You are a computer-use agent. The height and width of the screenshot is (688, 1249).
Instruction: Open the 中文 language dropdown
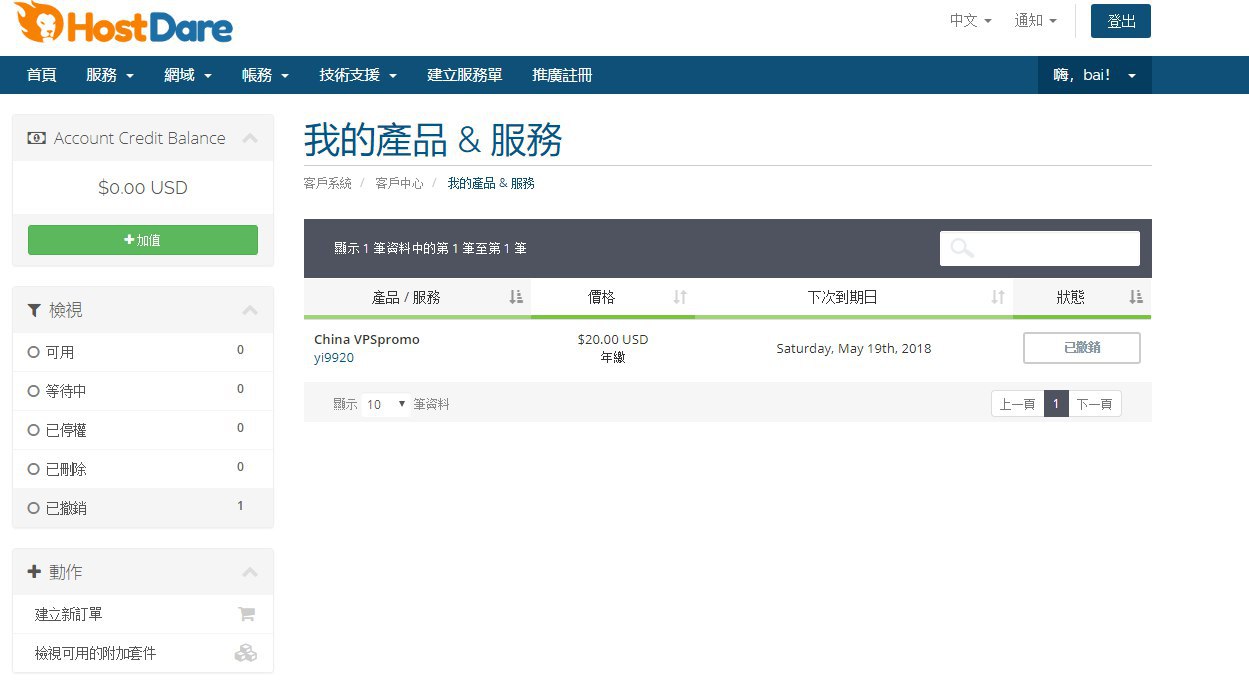[x=970, y=21]
